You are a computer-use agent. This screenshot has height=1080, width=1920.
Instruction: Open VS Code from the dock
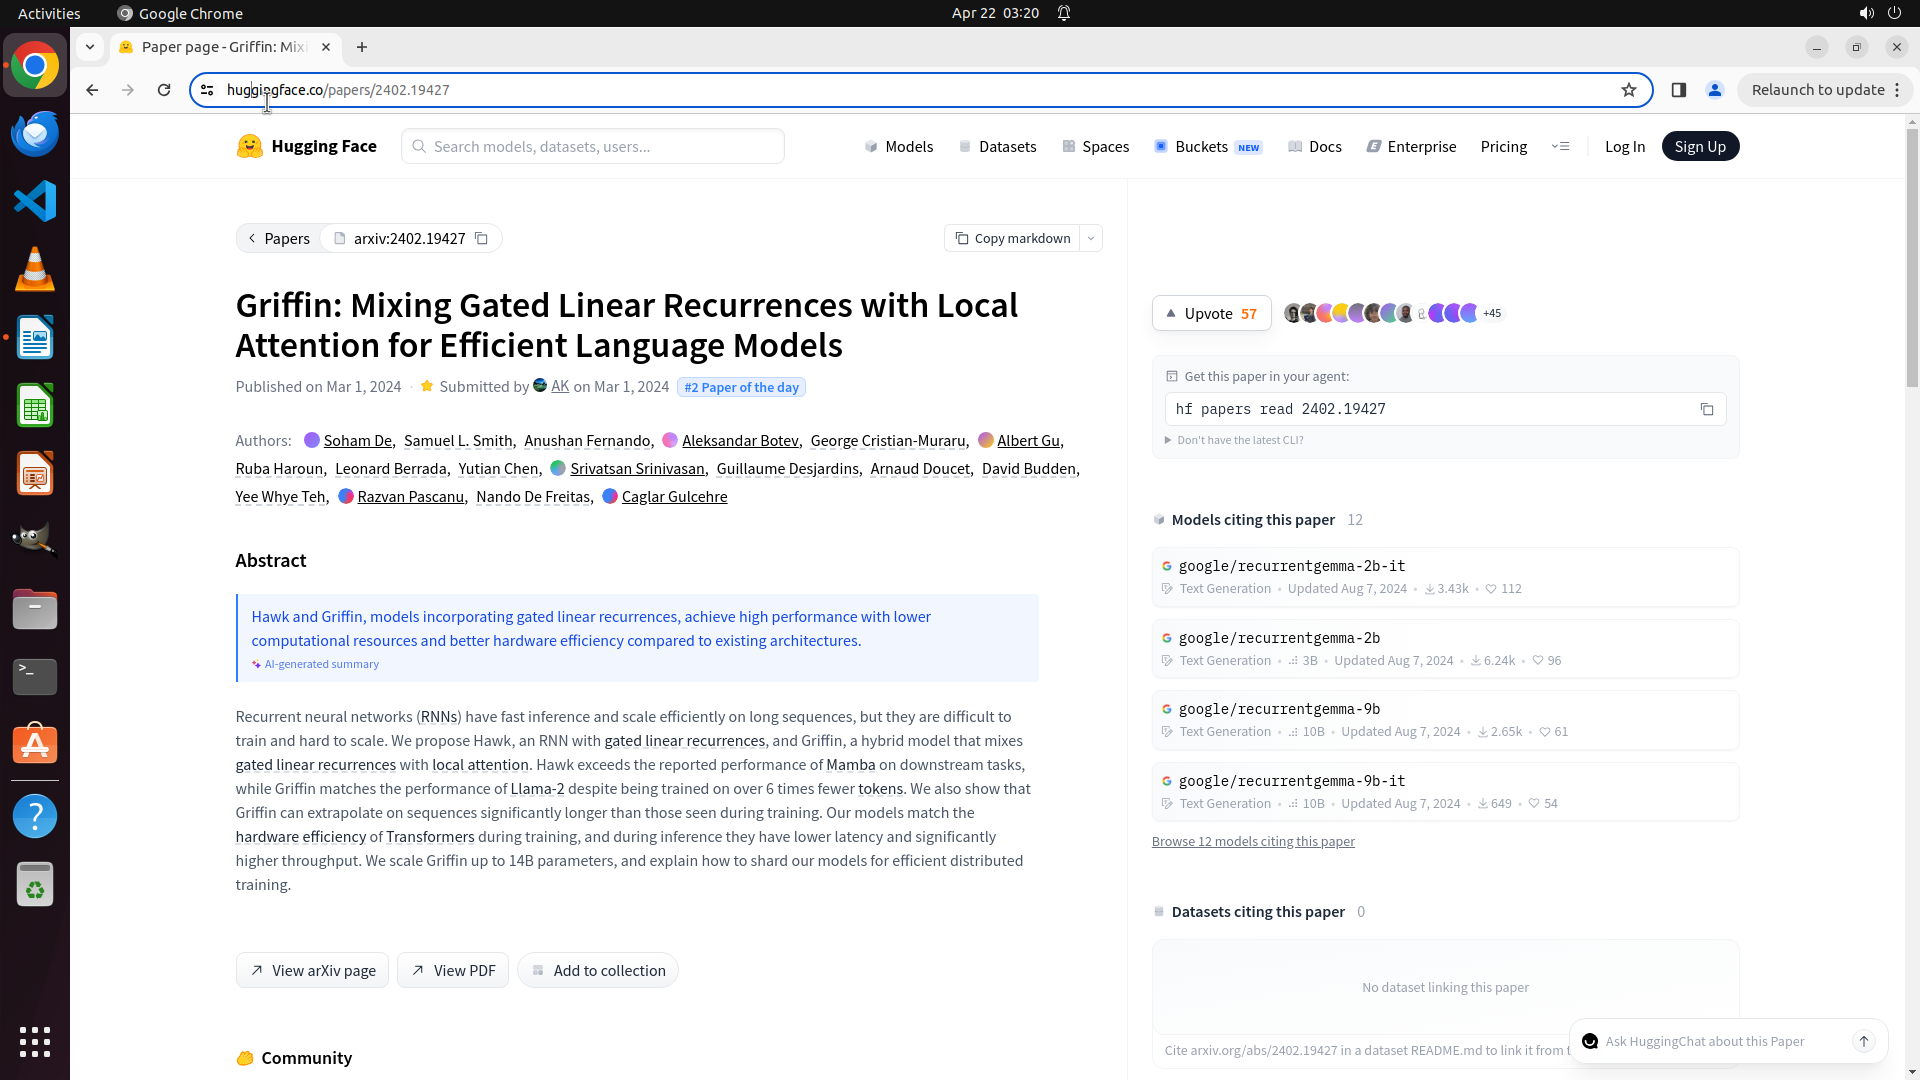tap(35, 201)
